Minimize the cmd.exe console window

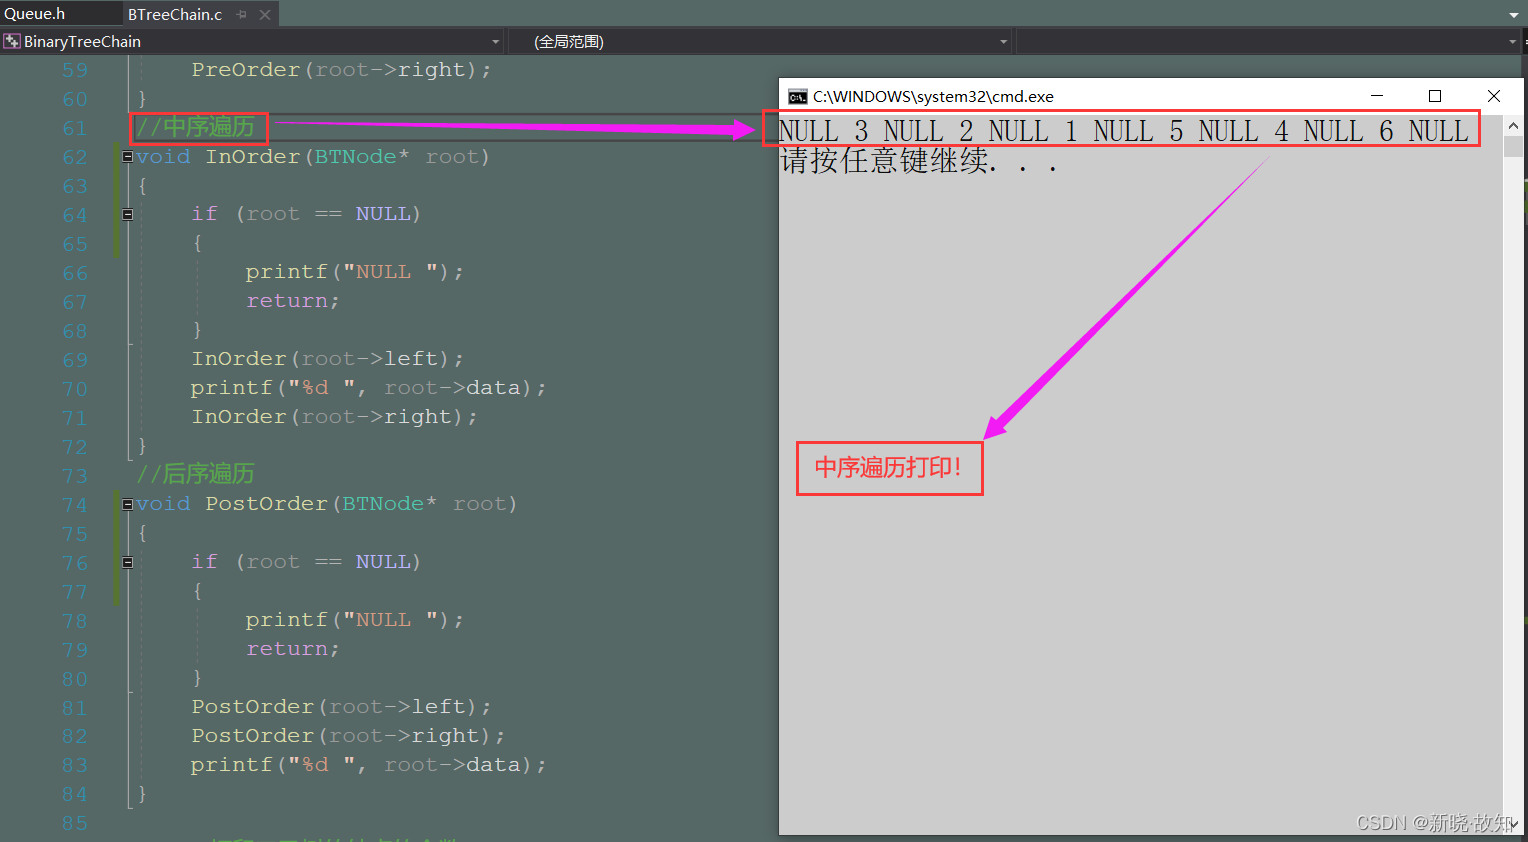(1377, 96)
